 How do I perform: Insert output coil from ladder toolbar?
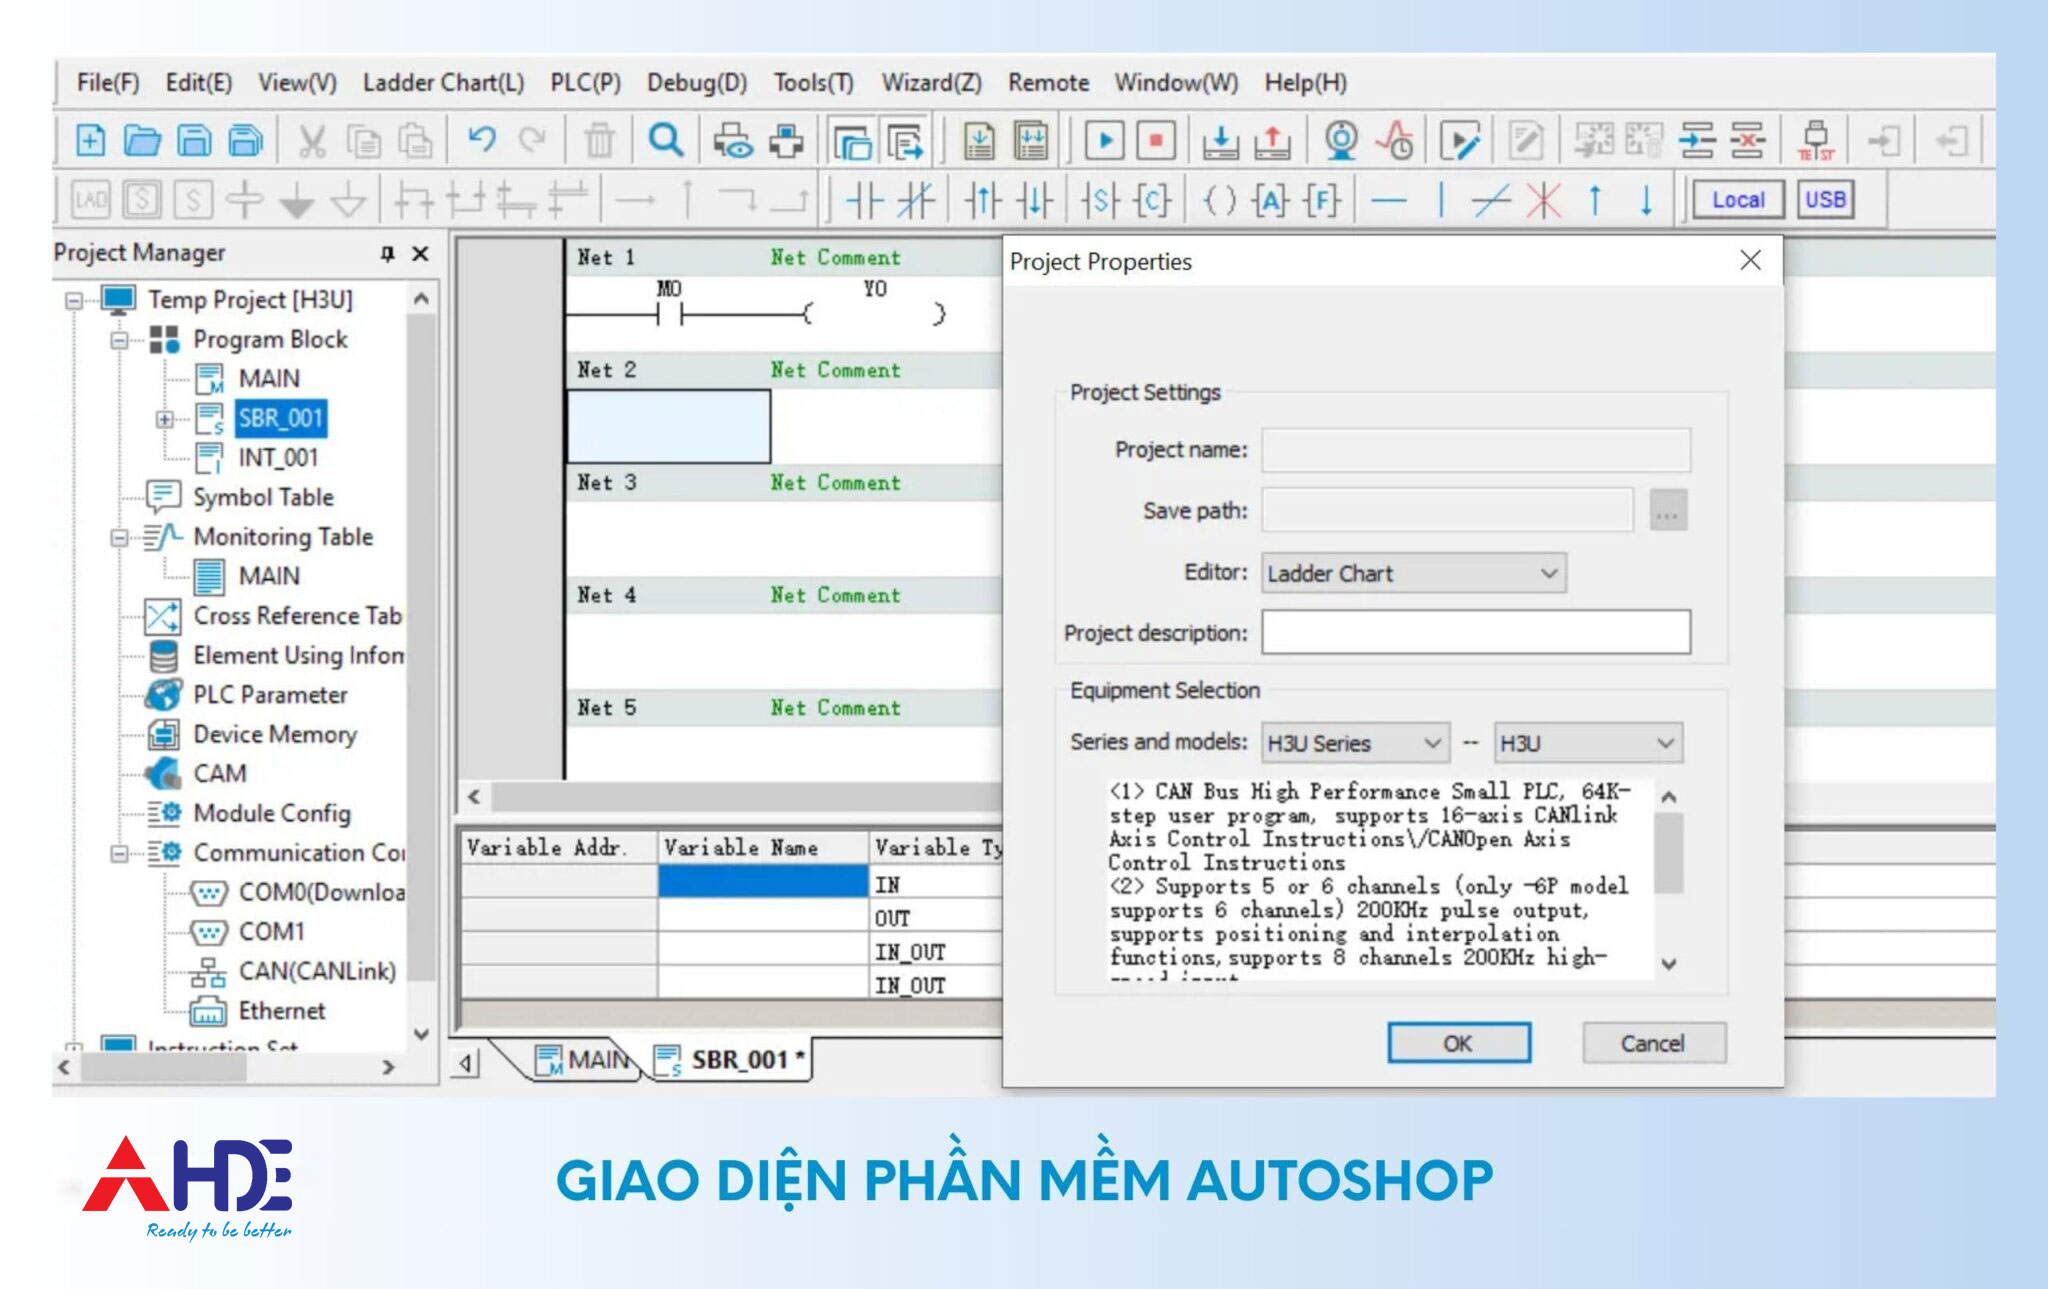[x=1218, y=201]
